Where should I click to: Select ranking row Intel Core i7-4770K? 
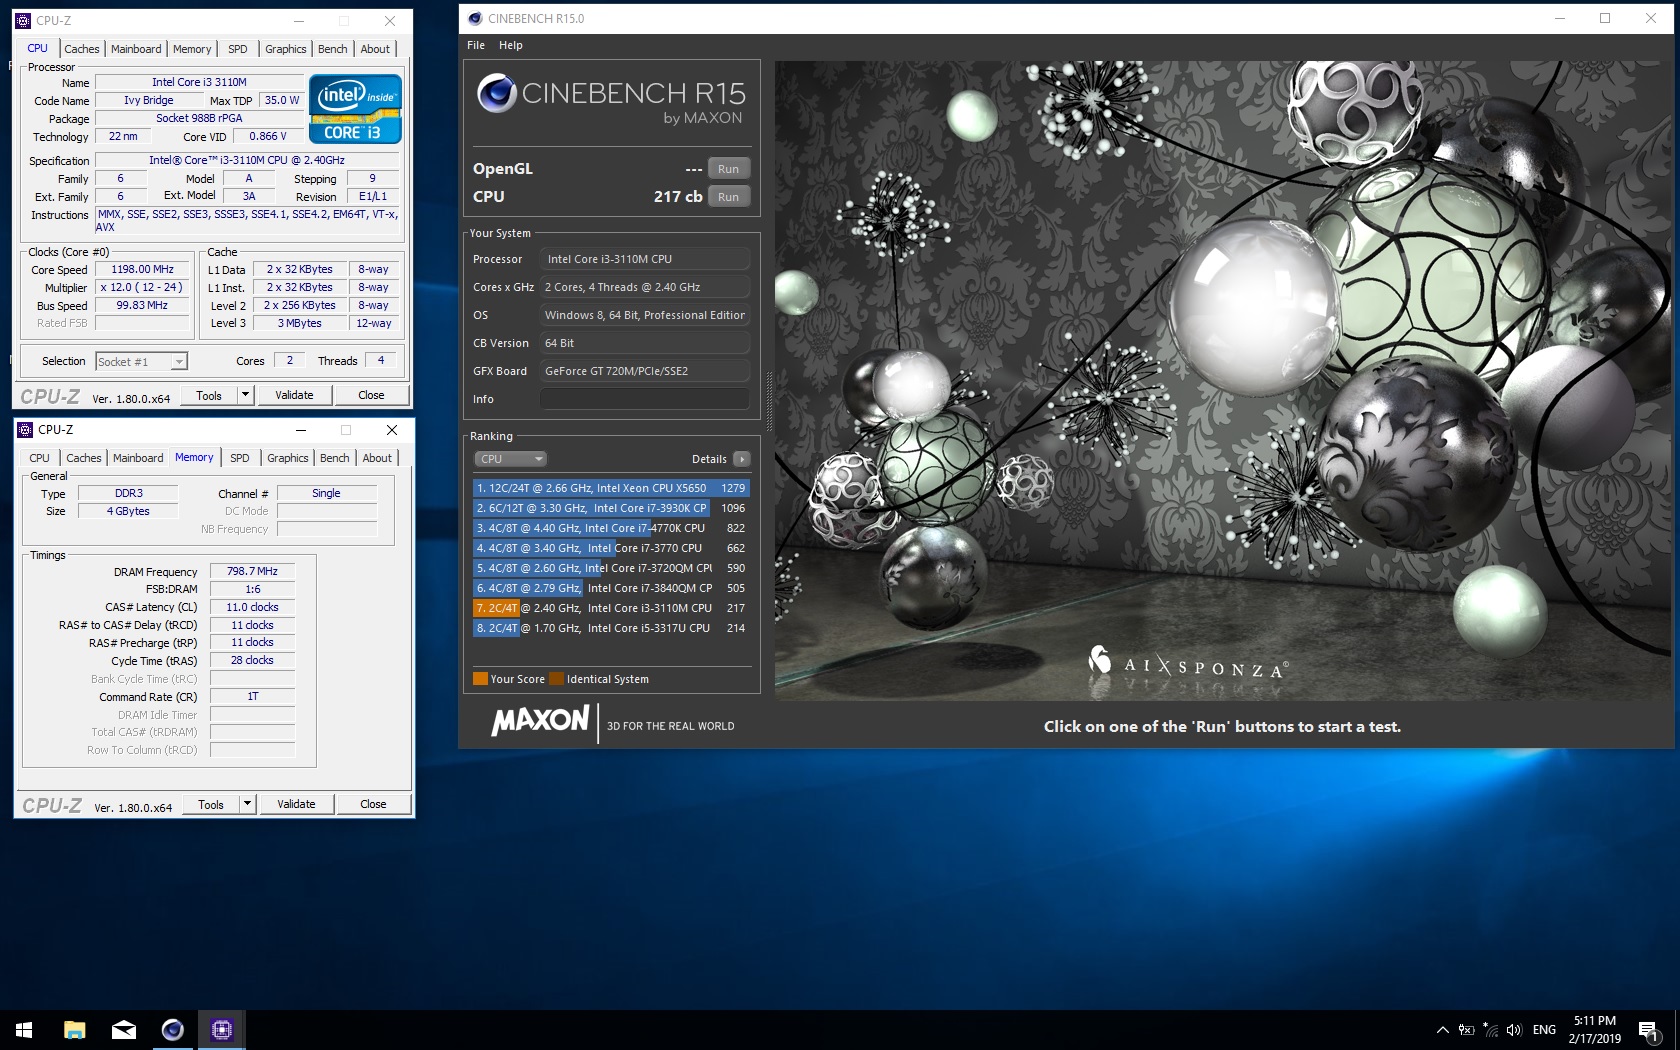[x=611, y=528]
